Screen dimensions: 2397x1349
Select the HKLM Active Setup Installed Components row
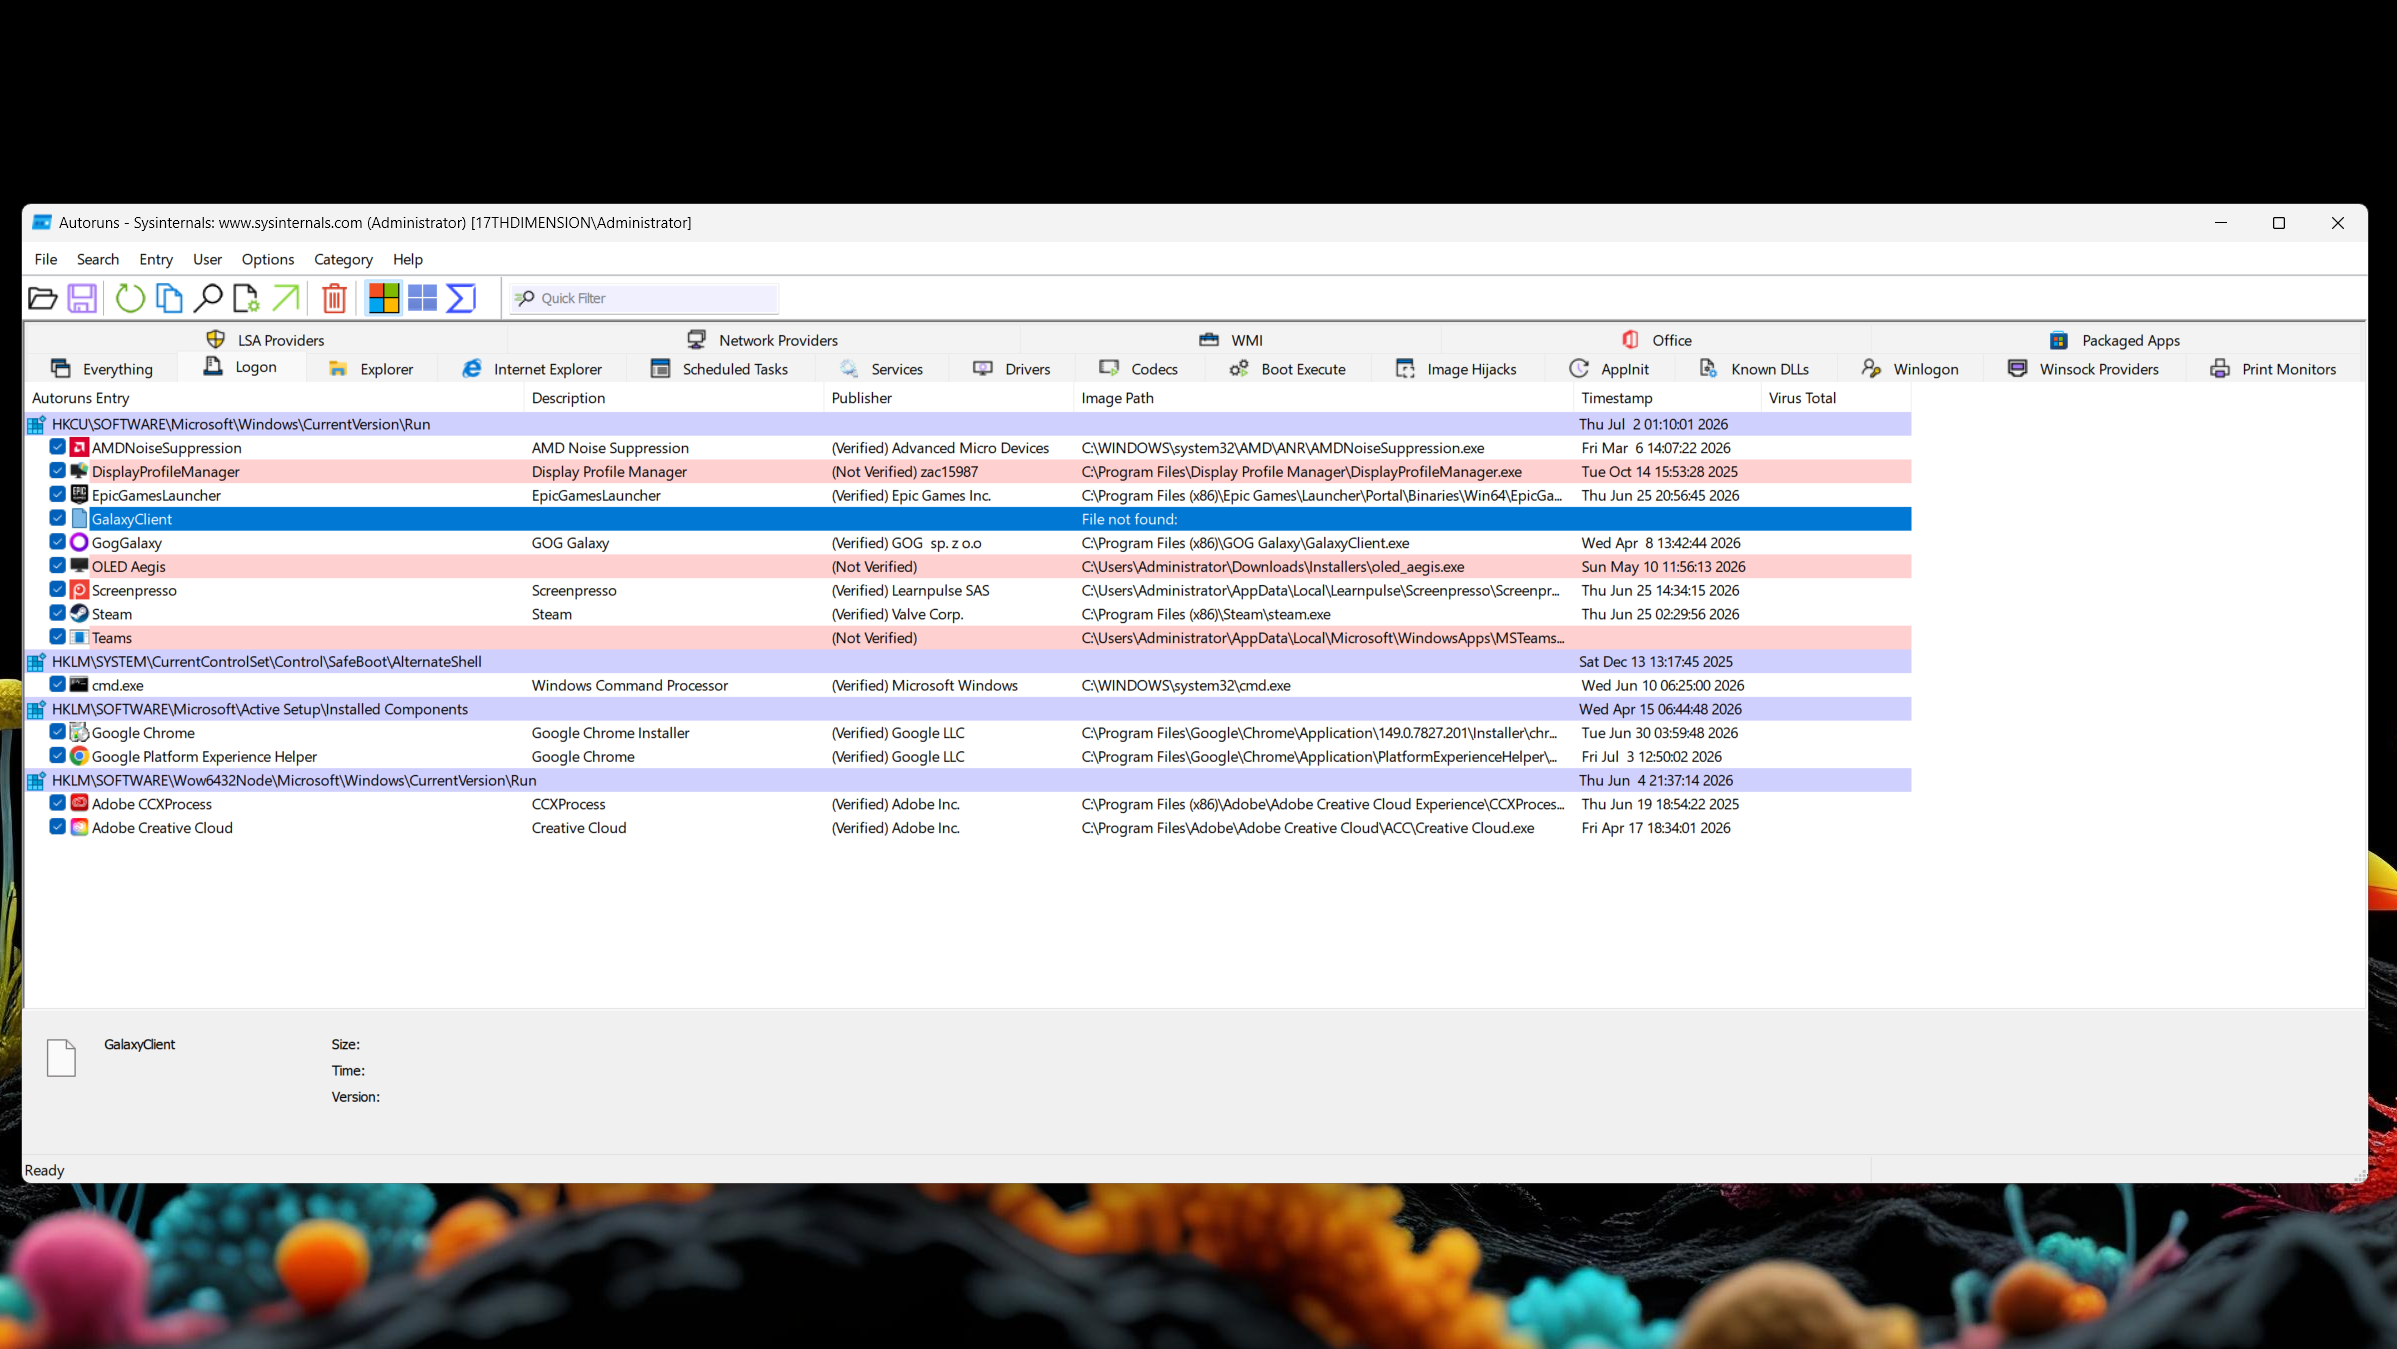[x=968, y=709]
